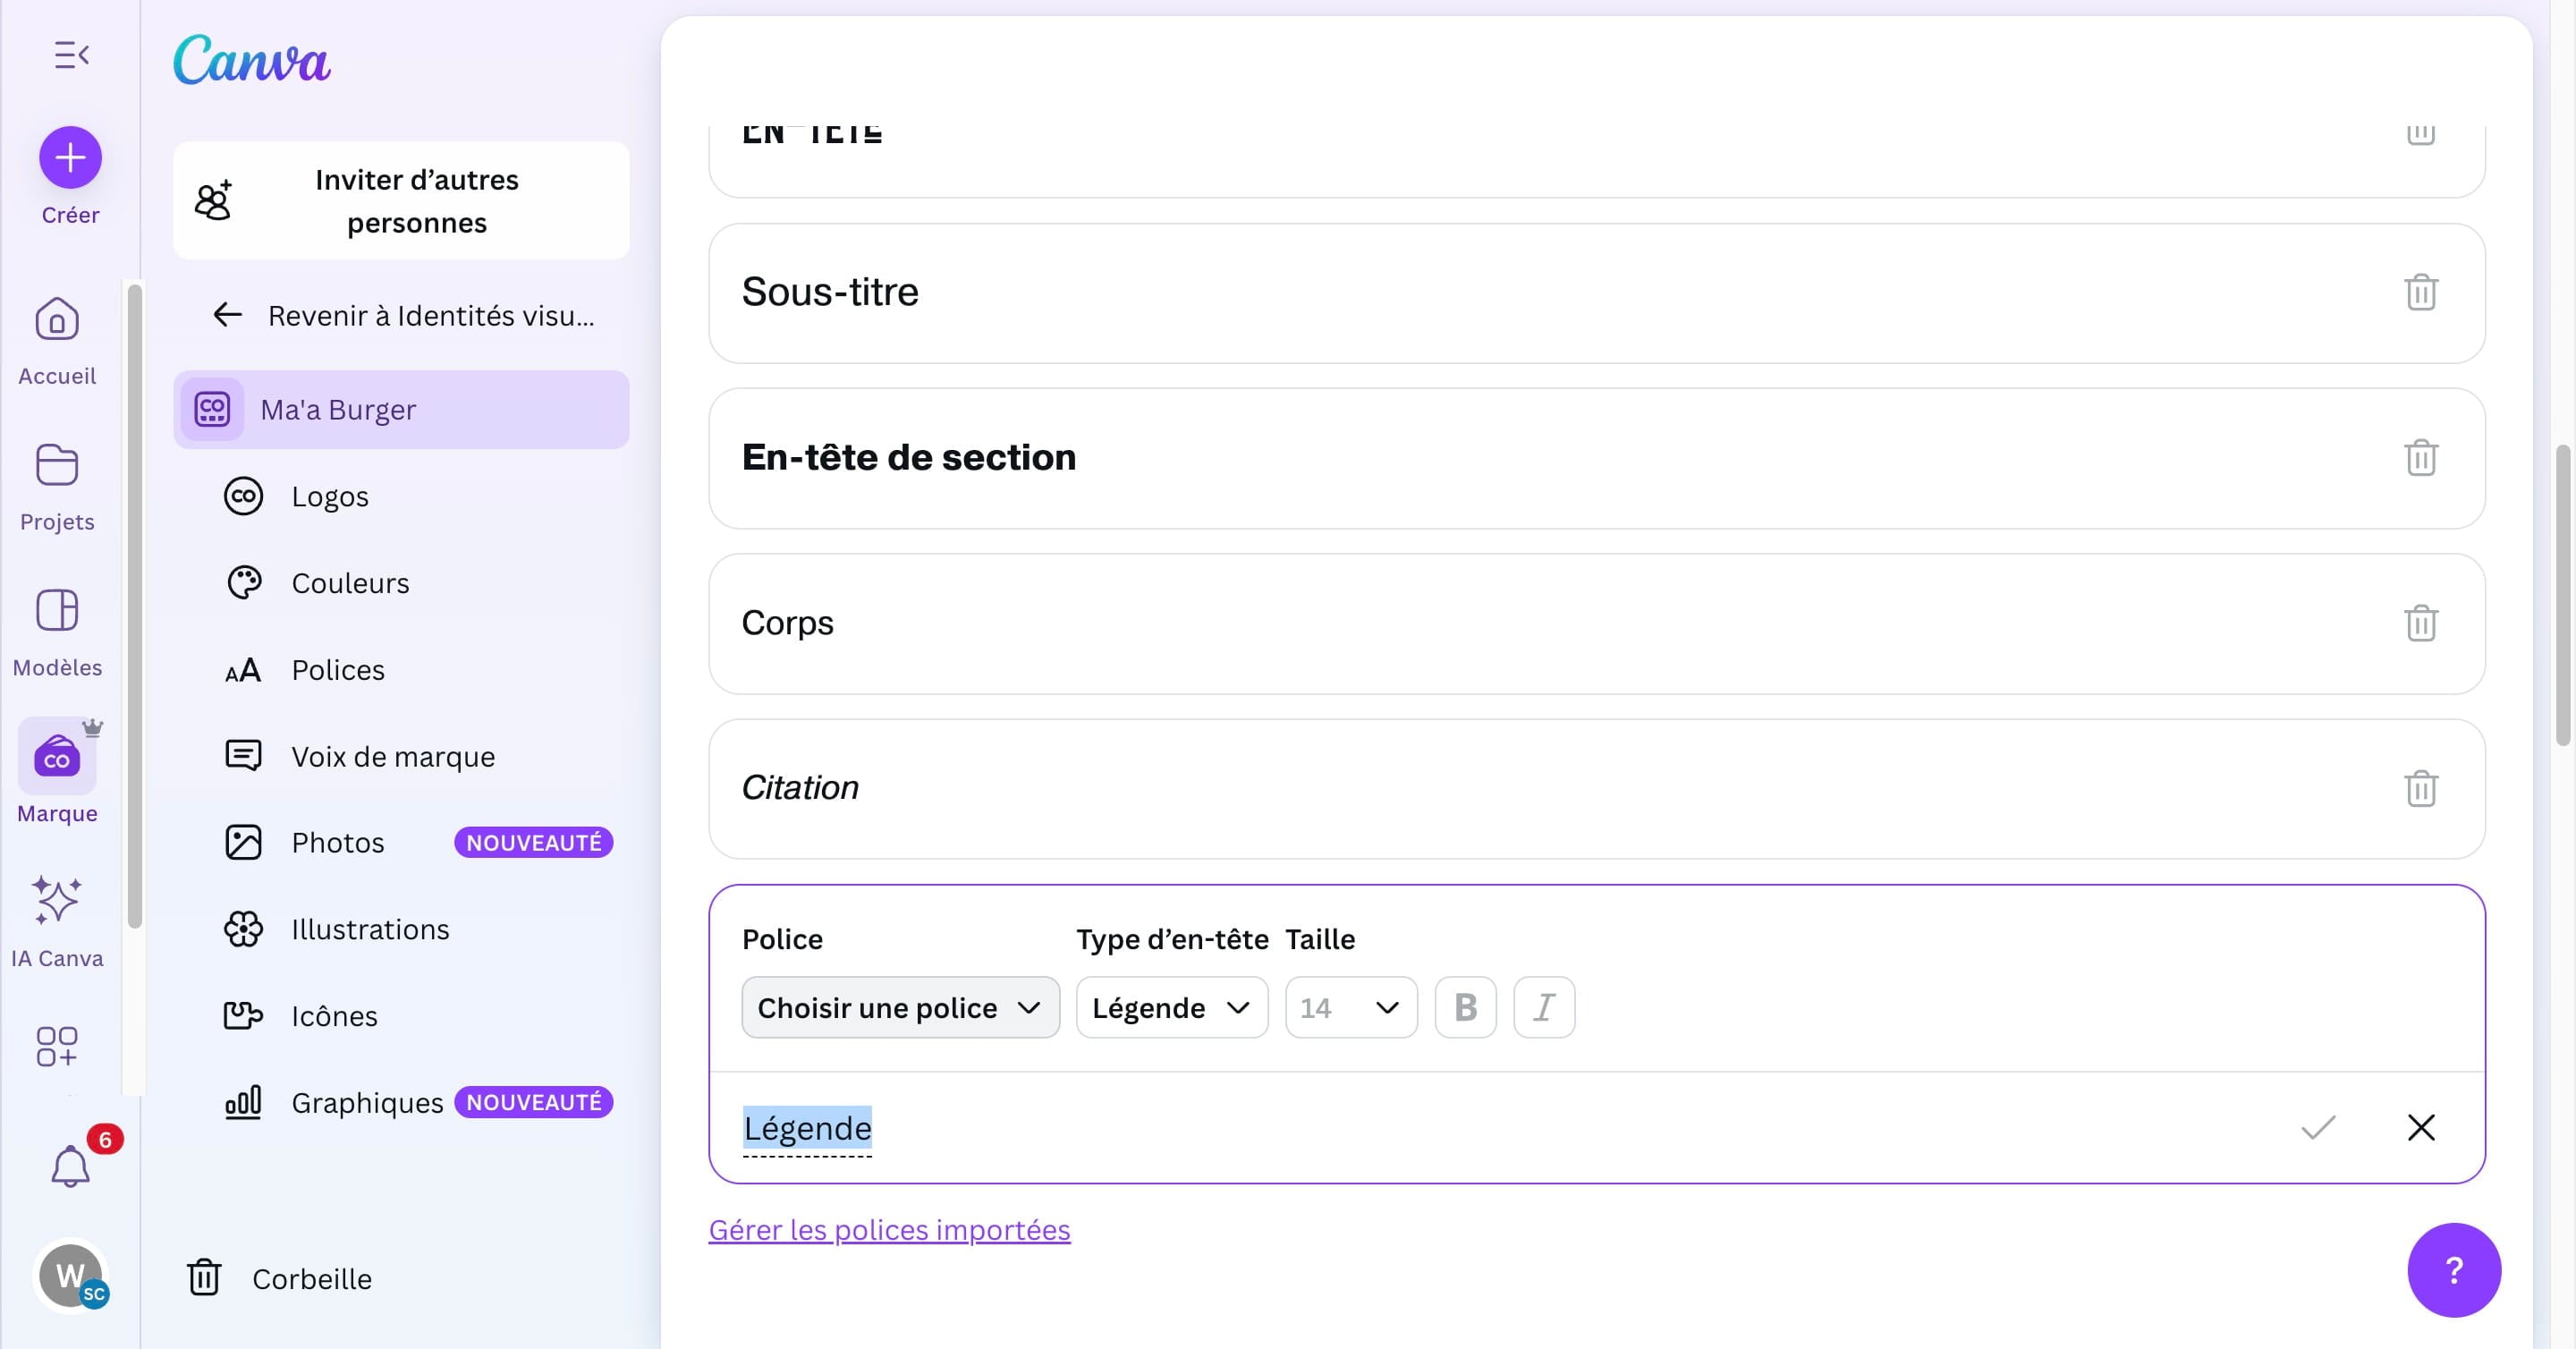The image size is (2576, 1349).
Task: Open the Taille size dropdown
Action: tap(1350, 1007)
